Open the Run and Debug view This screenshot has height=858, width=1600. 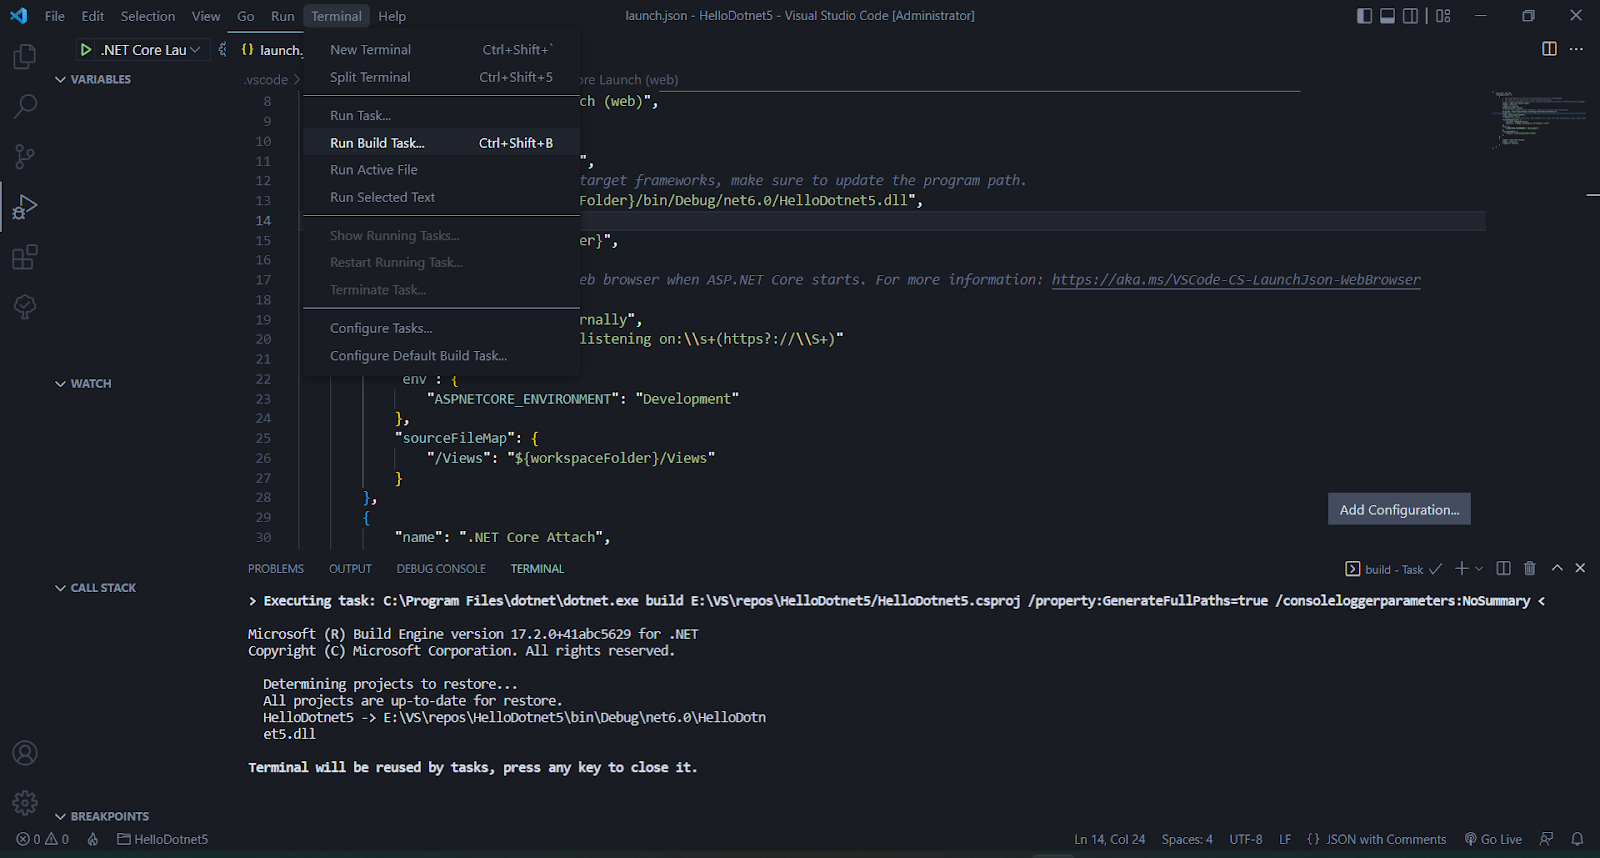point(25,207)
